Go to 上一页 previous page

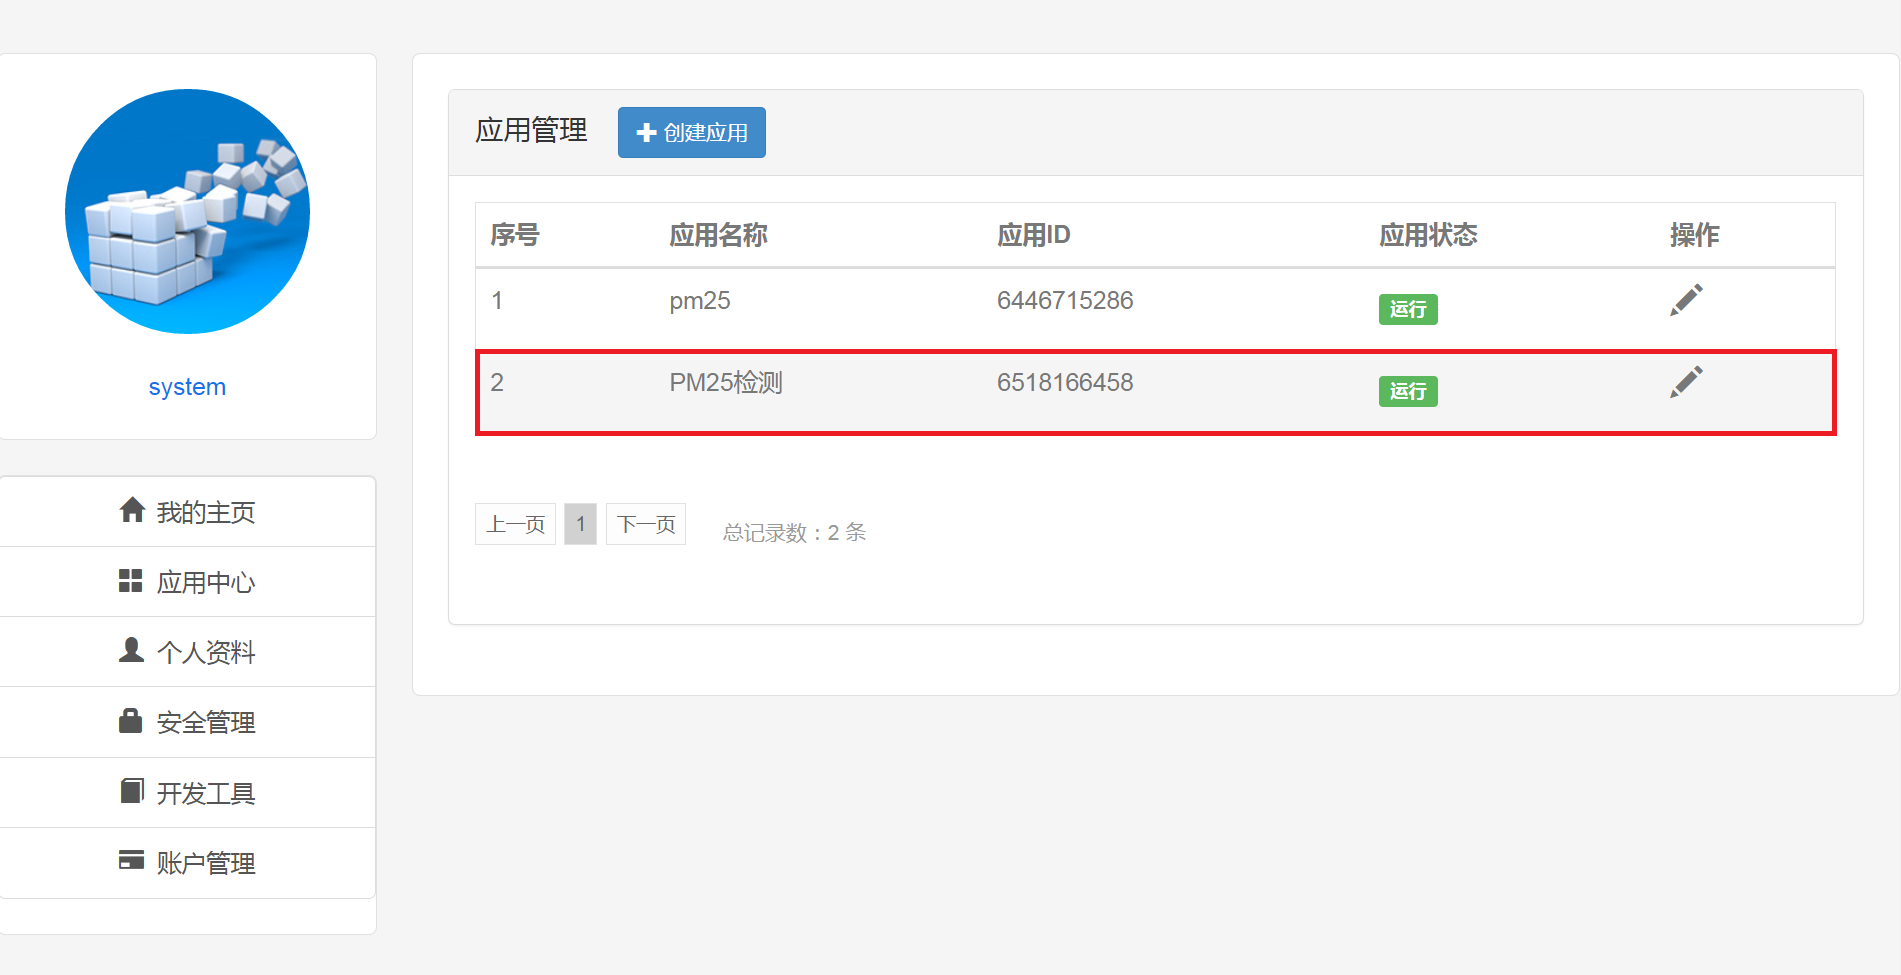click(515, 524)
